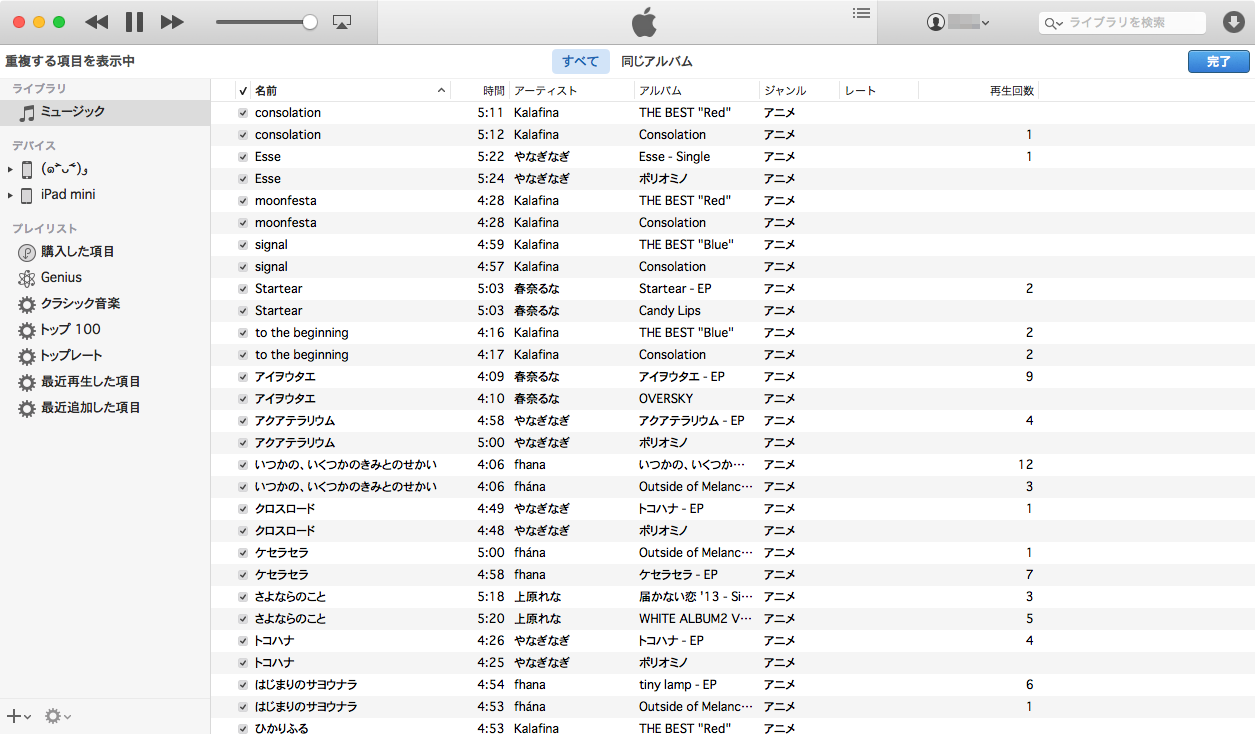Click the previous track rewind button

click(x=96, y=22)
